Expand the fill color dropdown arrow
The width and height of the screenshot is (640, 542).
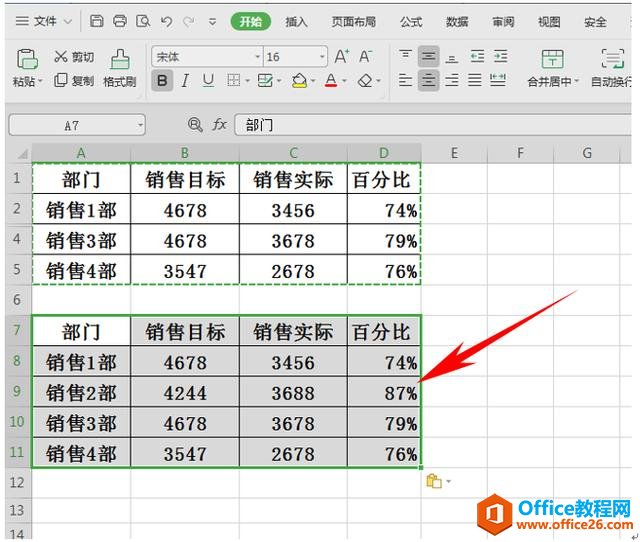(x=313, y=81)
